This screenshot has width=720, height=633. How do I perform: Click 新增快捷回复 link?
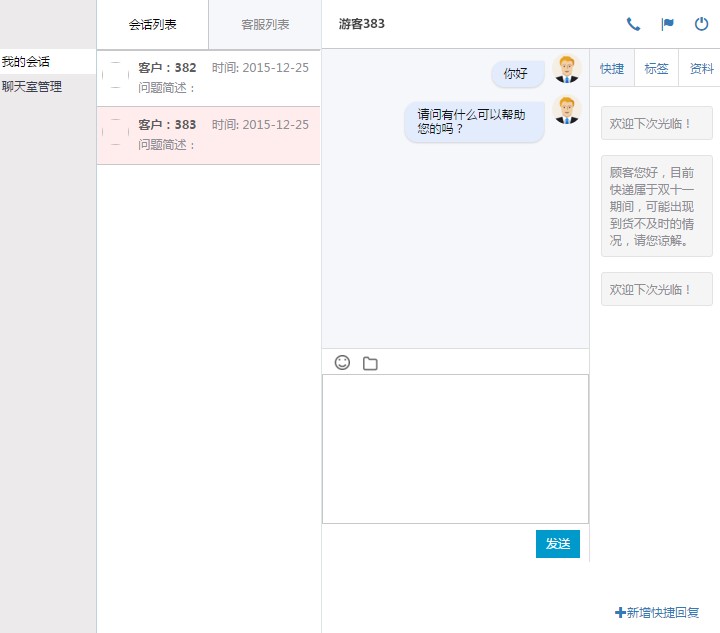tap(657, 612)
